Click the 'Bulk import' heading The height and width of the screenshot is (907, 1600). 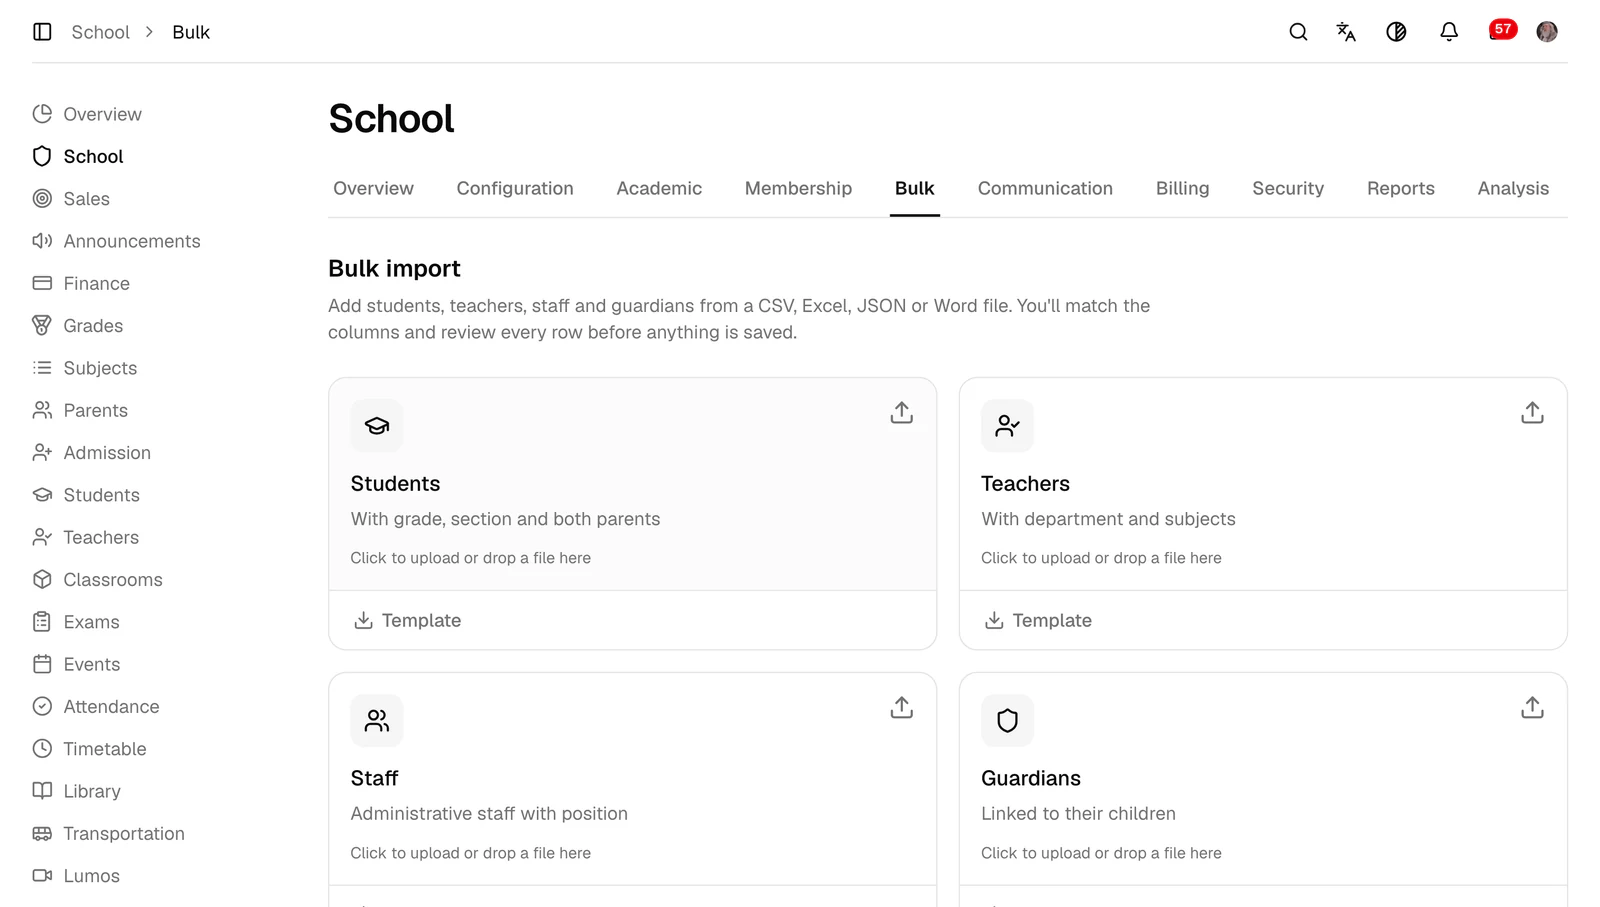[394, 269]
